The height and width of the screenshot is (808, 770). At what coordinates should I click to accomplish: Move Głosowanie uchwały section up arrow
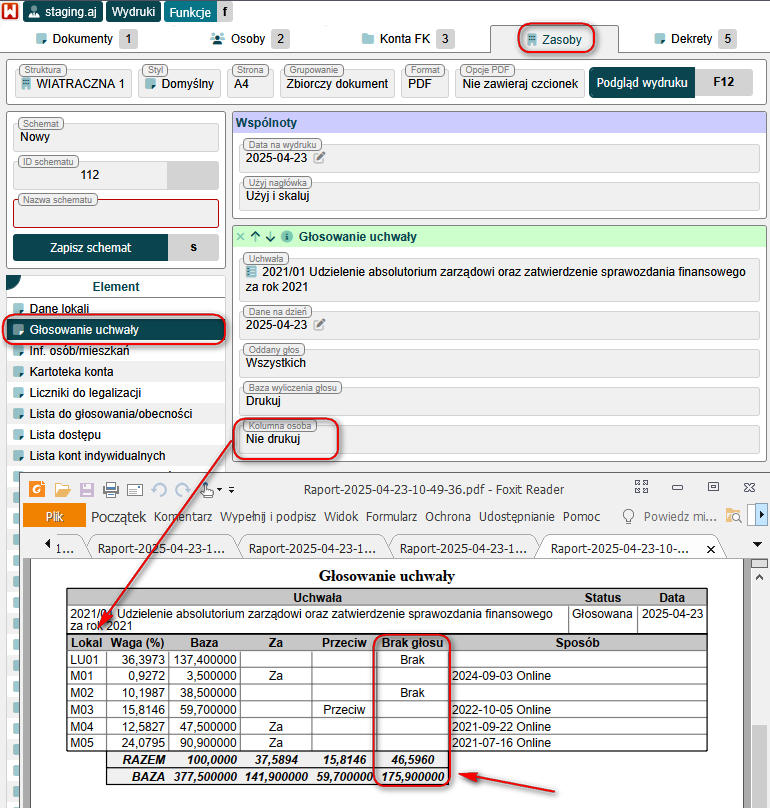pyautogui.click(x=255, y=237)
